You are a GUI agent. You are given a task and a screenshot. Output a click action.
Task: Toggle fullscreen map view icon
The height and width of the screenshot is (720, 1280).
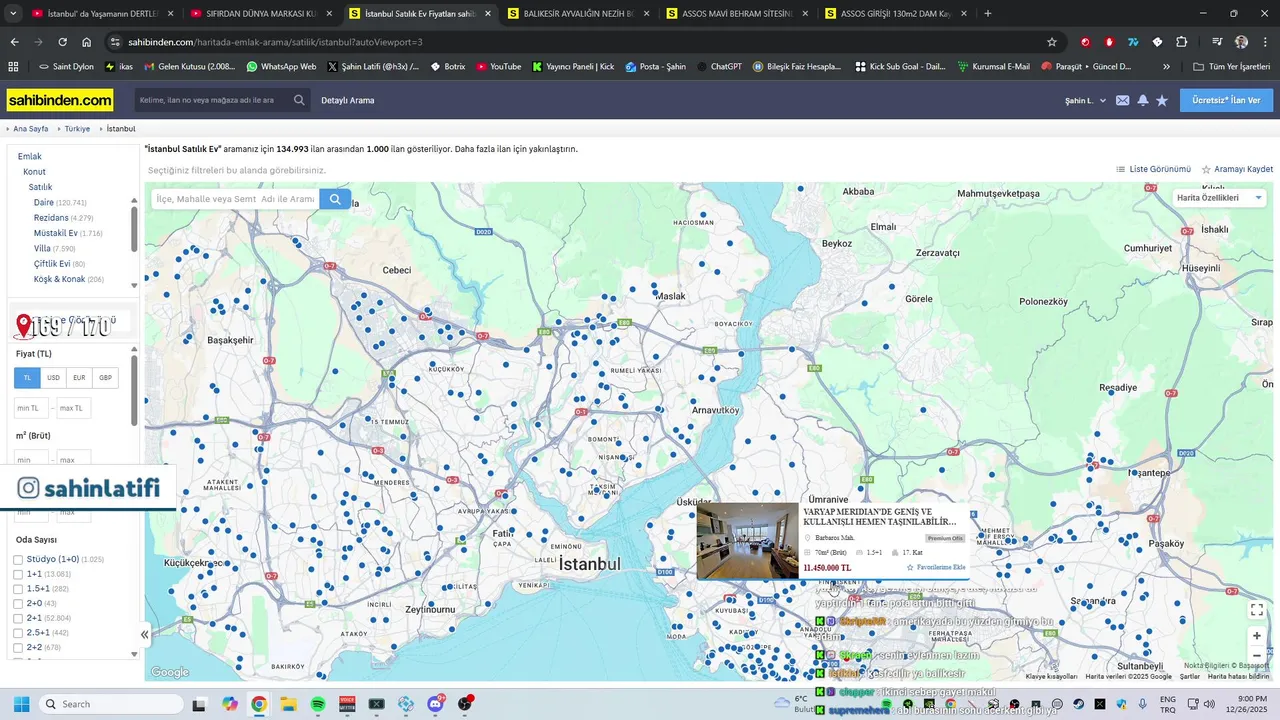pyautogui.click(x=1257, y=609)
